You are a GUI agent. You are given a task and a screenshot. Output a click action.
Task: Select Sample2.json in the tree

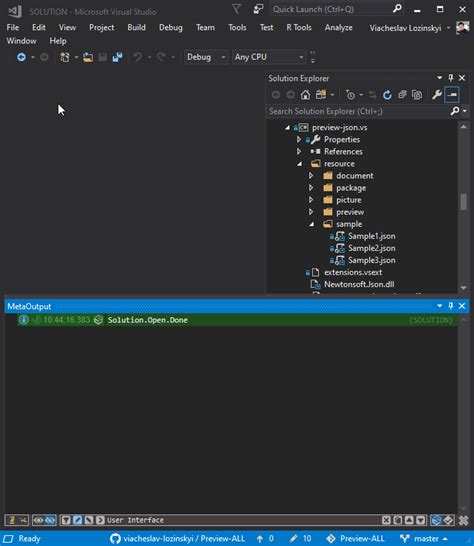point(372,248)
